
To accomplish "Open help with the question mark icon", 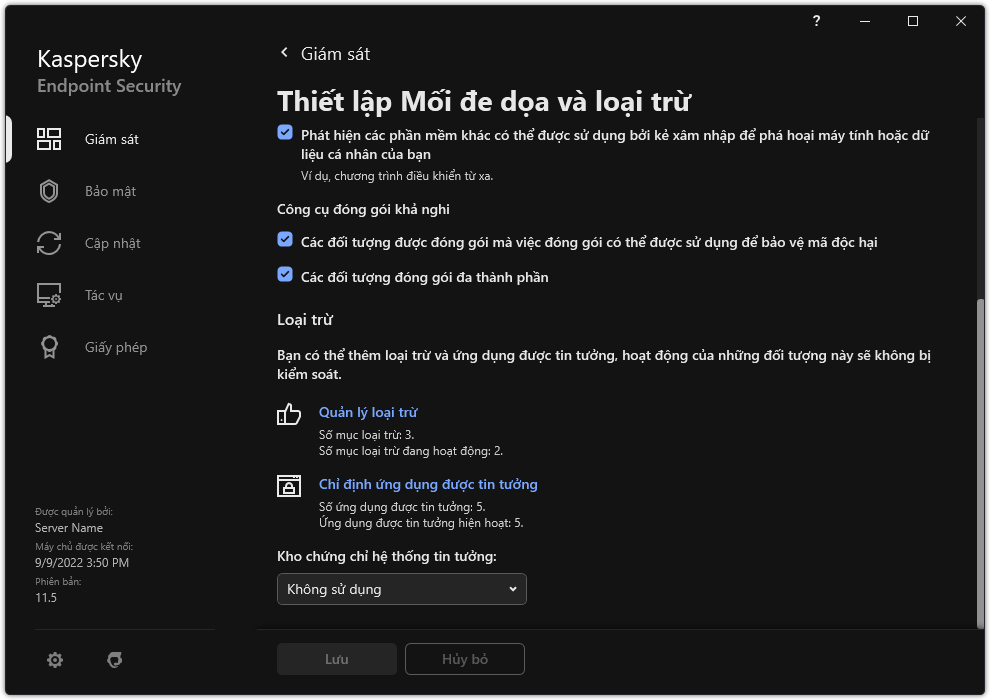I will (x=817, y=21).
